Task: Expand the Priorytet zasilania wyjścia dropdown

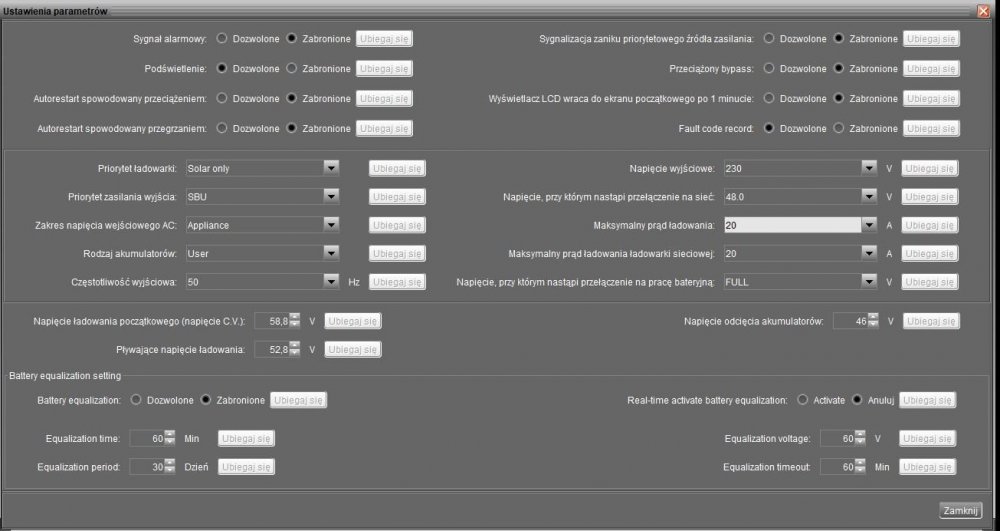Action: 331,197
